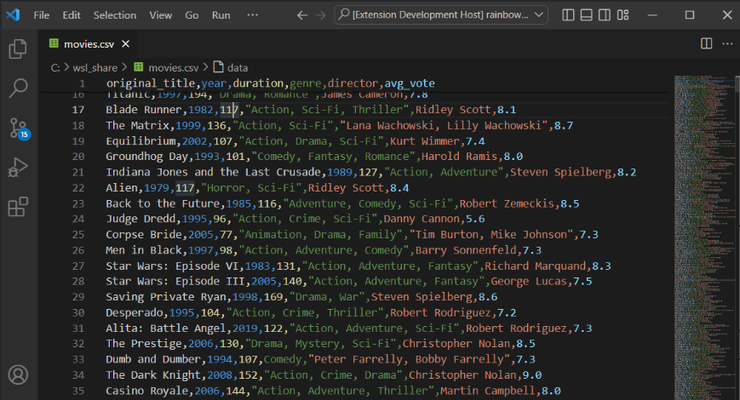
Task: Open the Search view in activity bar
Action: (18, 88)
